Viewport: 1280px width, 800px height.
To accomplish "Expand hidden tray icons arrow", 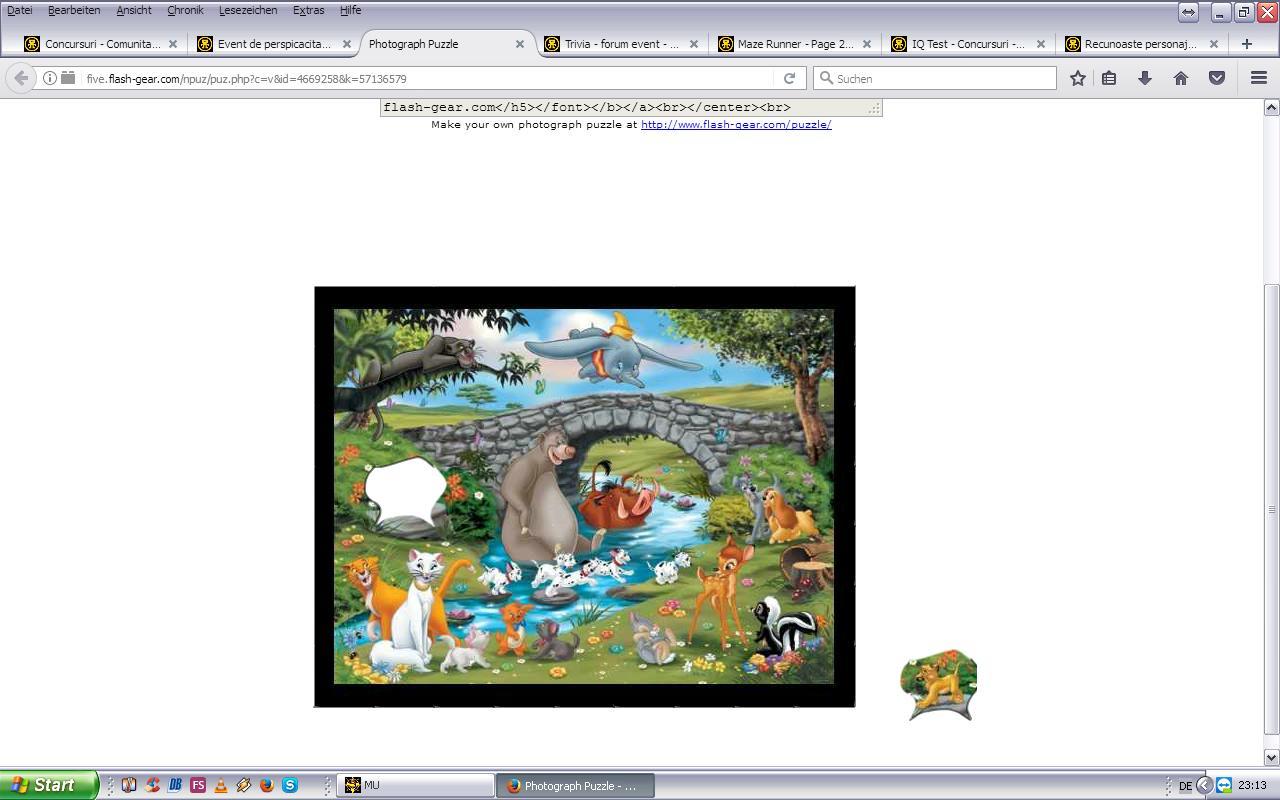I will point(1205,786).
